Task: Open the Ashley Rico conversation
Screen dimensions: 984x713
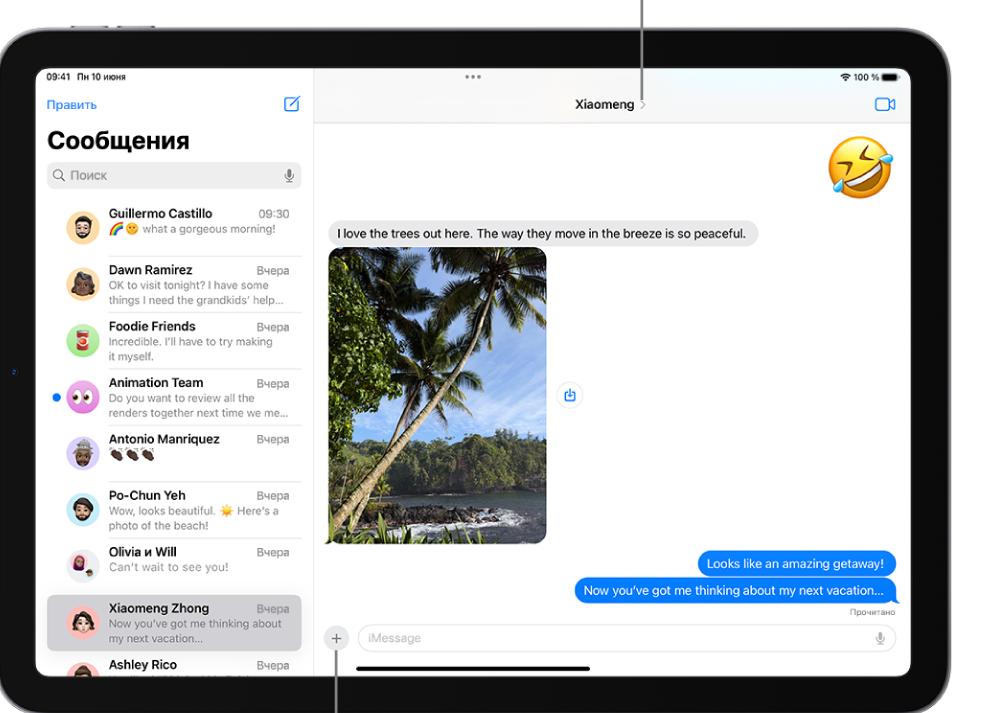Action: (174, 665)
